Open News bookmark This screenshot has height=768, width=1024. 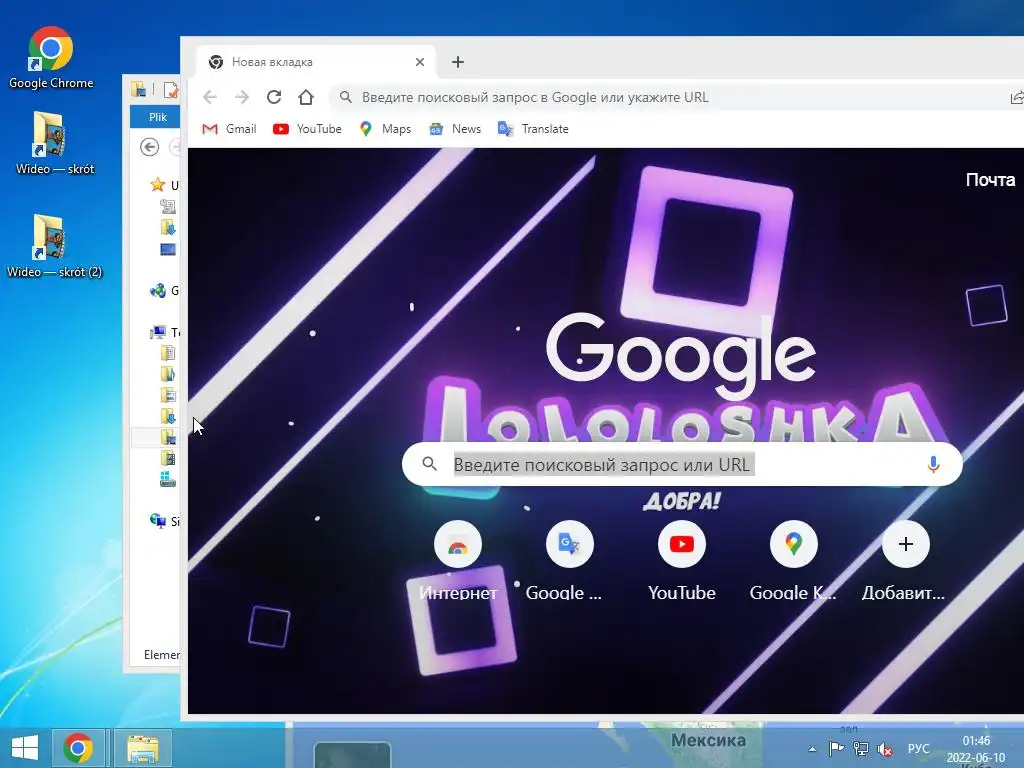coord(455,129)
